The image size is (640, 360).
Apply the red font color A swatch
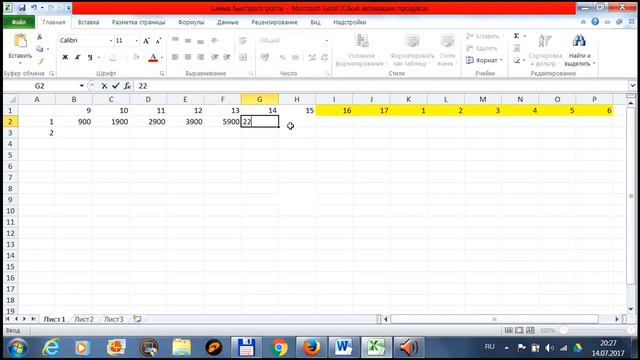pyautogui.click(x=153, y=58)
